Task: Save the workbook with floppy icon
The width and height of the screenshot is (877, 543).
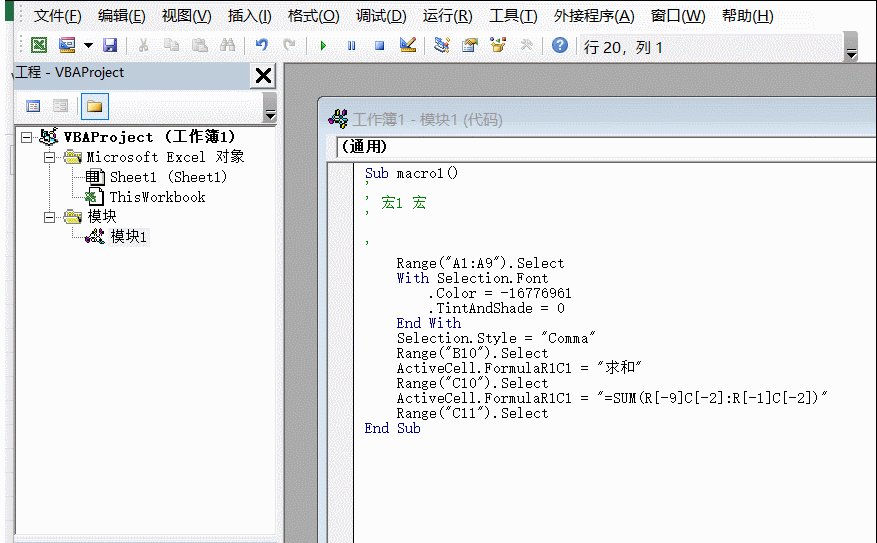Action: click(110, 45)
